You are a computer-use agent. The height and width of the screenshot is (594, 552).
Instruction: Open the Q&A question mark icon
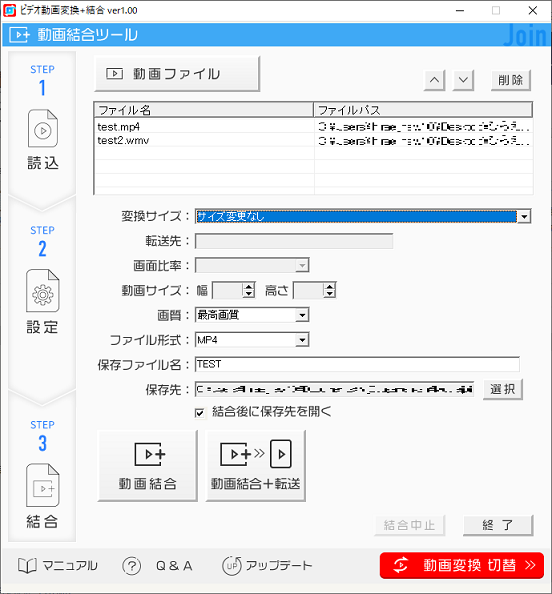pyautogui.click(x=131, y=566)
